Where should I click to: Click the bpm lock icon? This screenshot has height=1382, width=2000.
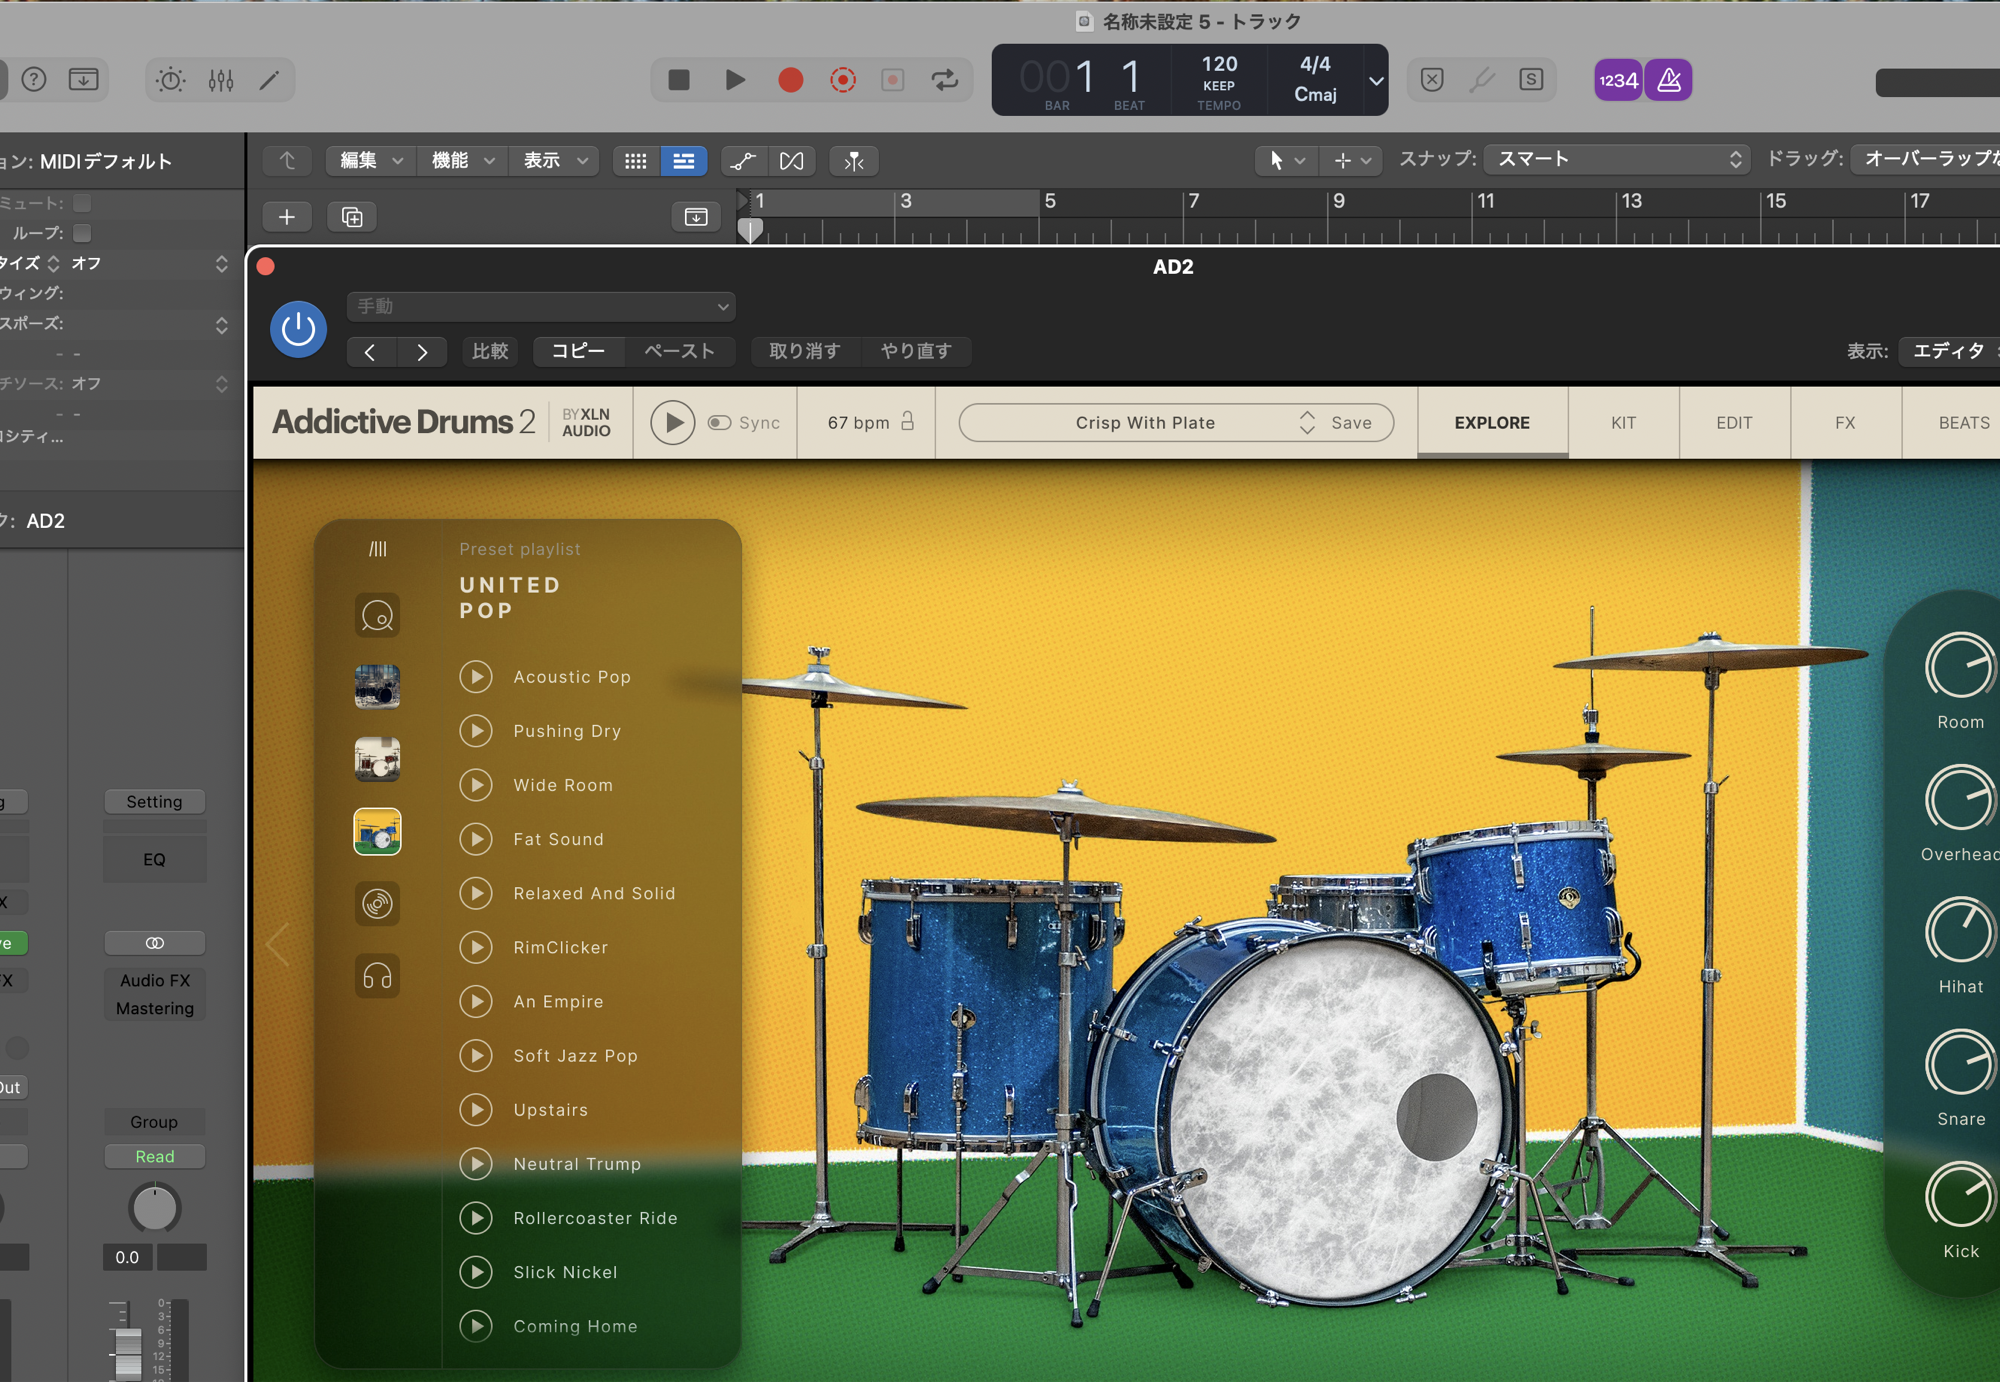pyautogui.click(x=908, y=422)
